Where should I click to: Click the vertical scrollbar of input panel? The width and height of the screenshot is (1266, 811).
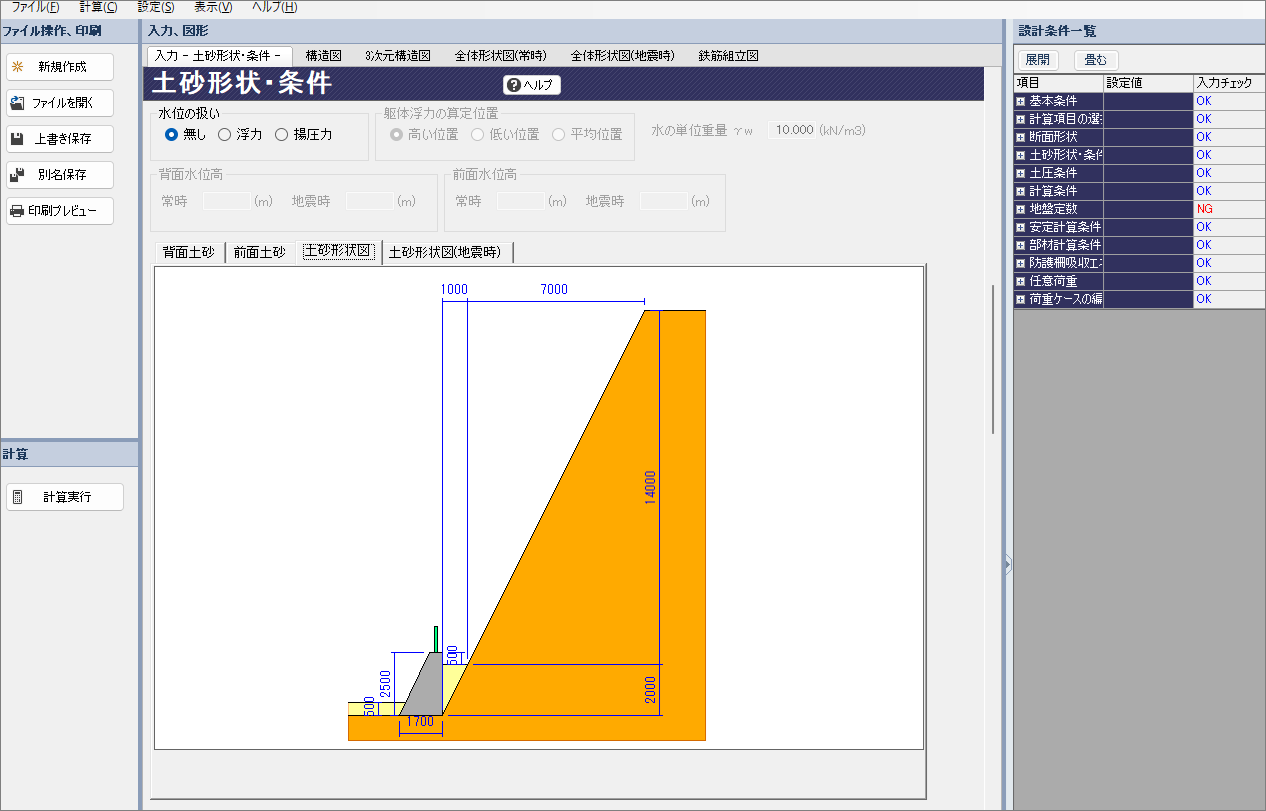pos(992,360)
